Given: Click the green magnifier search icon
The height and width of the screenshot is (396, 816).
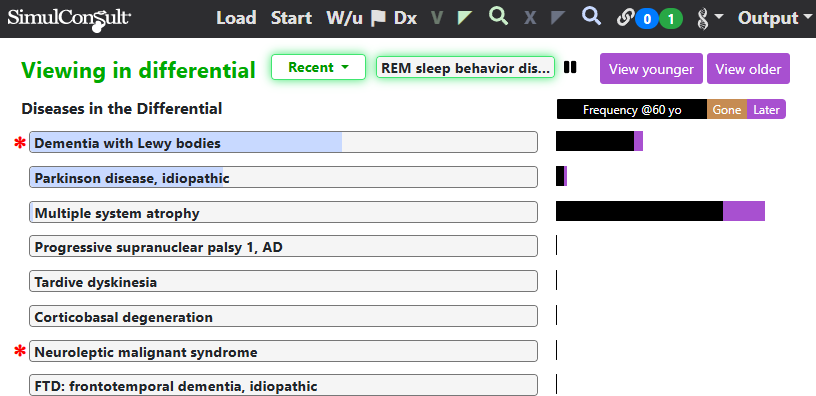Looking at the screenshot, I should 499,17.
